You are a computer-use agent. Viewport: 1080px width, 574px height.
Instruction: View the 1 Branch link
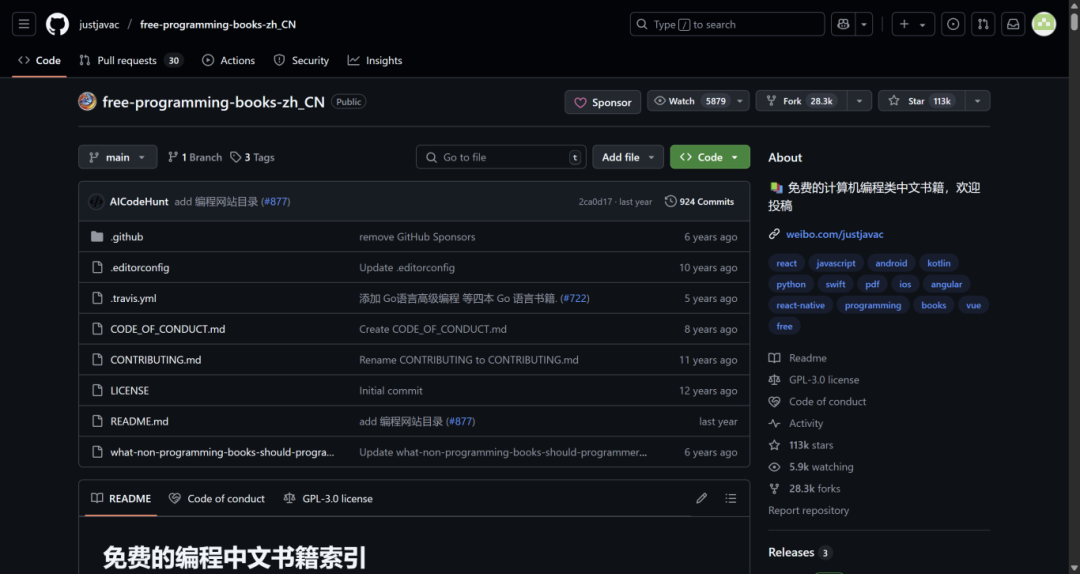pyautogui.click(x=195, y=157)
